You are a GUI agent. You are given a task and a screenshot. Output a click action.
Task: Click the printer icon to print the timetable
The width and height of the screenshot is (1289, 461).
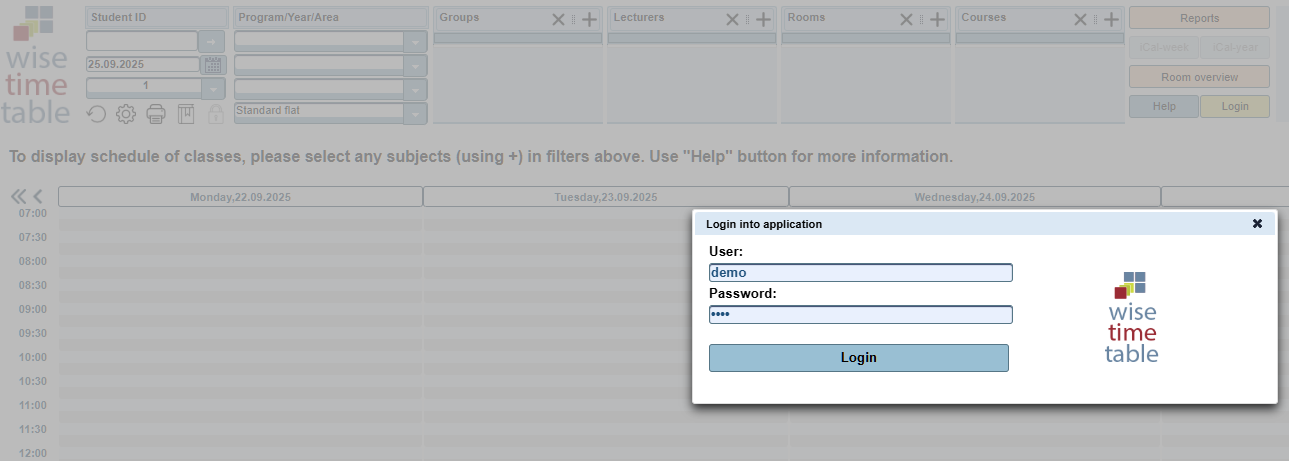[x=156, y=114]
